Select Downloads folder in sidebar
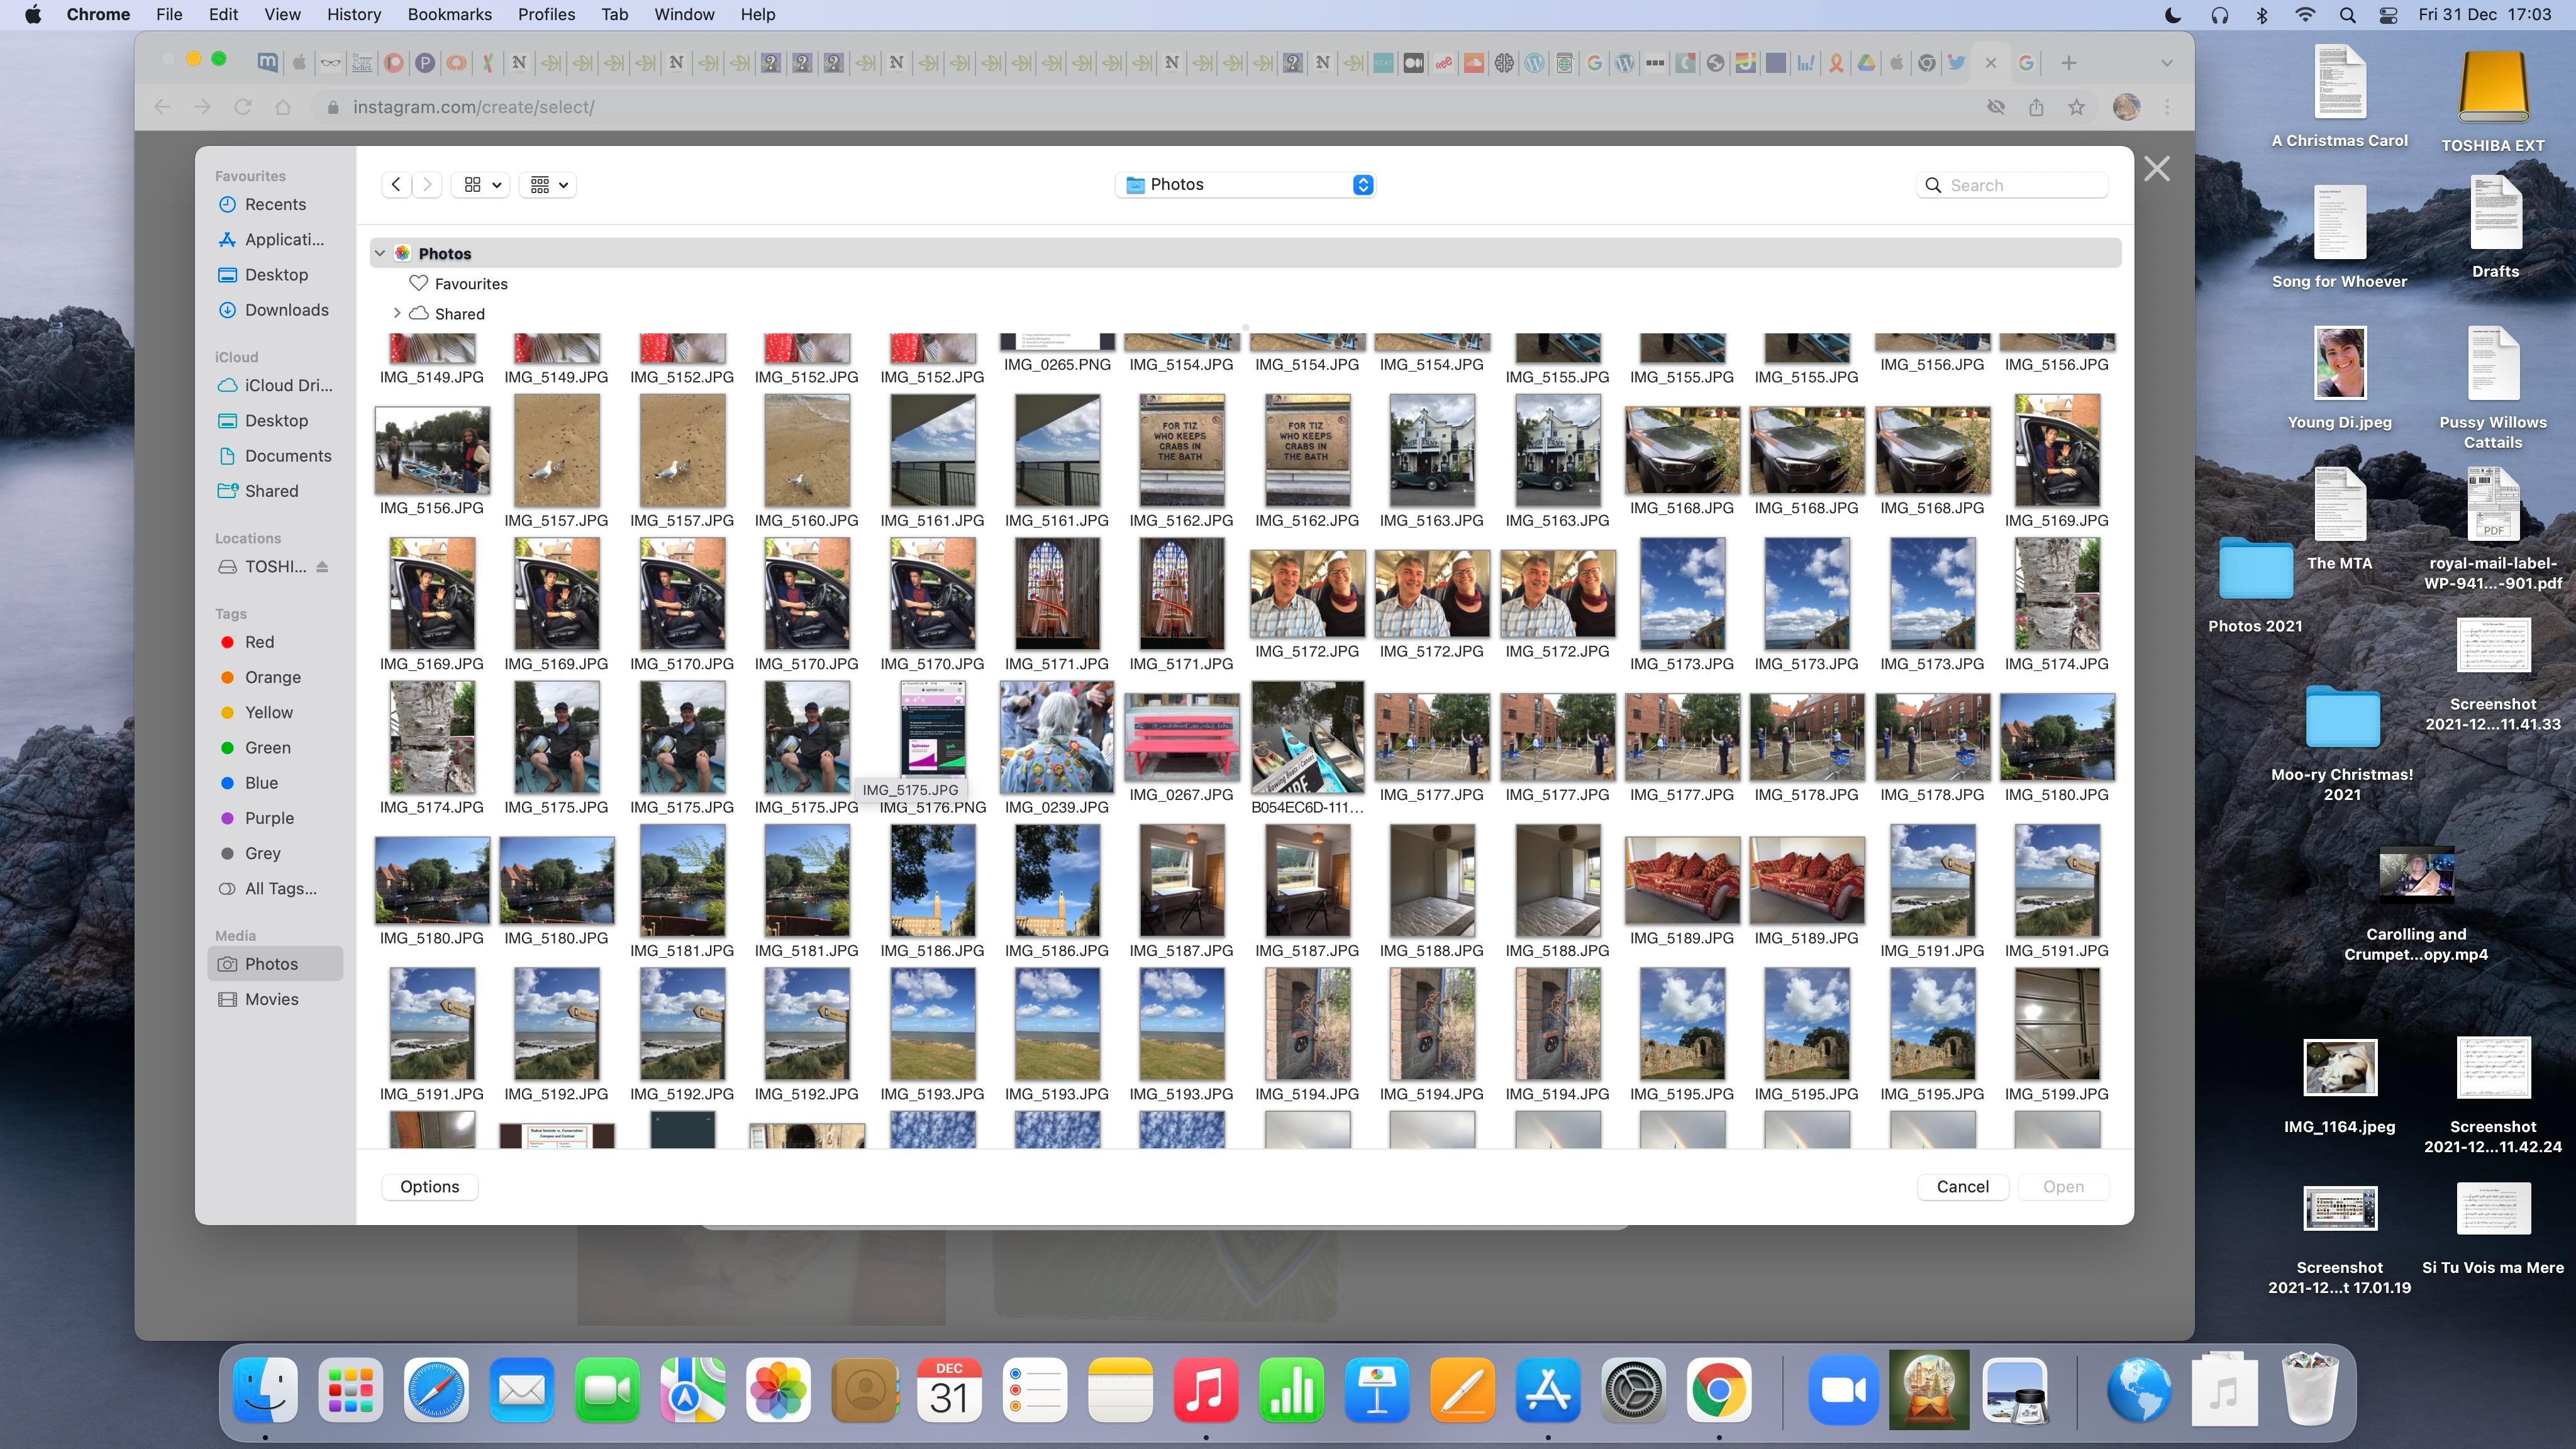The width and height of the screenshot is (2576, 1449). coord(286,310)
